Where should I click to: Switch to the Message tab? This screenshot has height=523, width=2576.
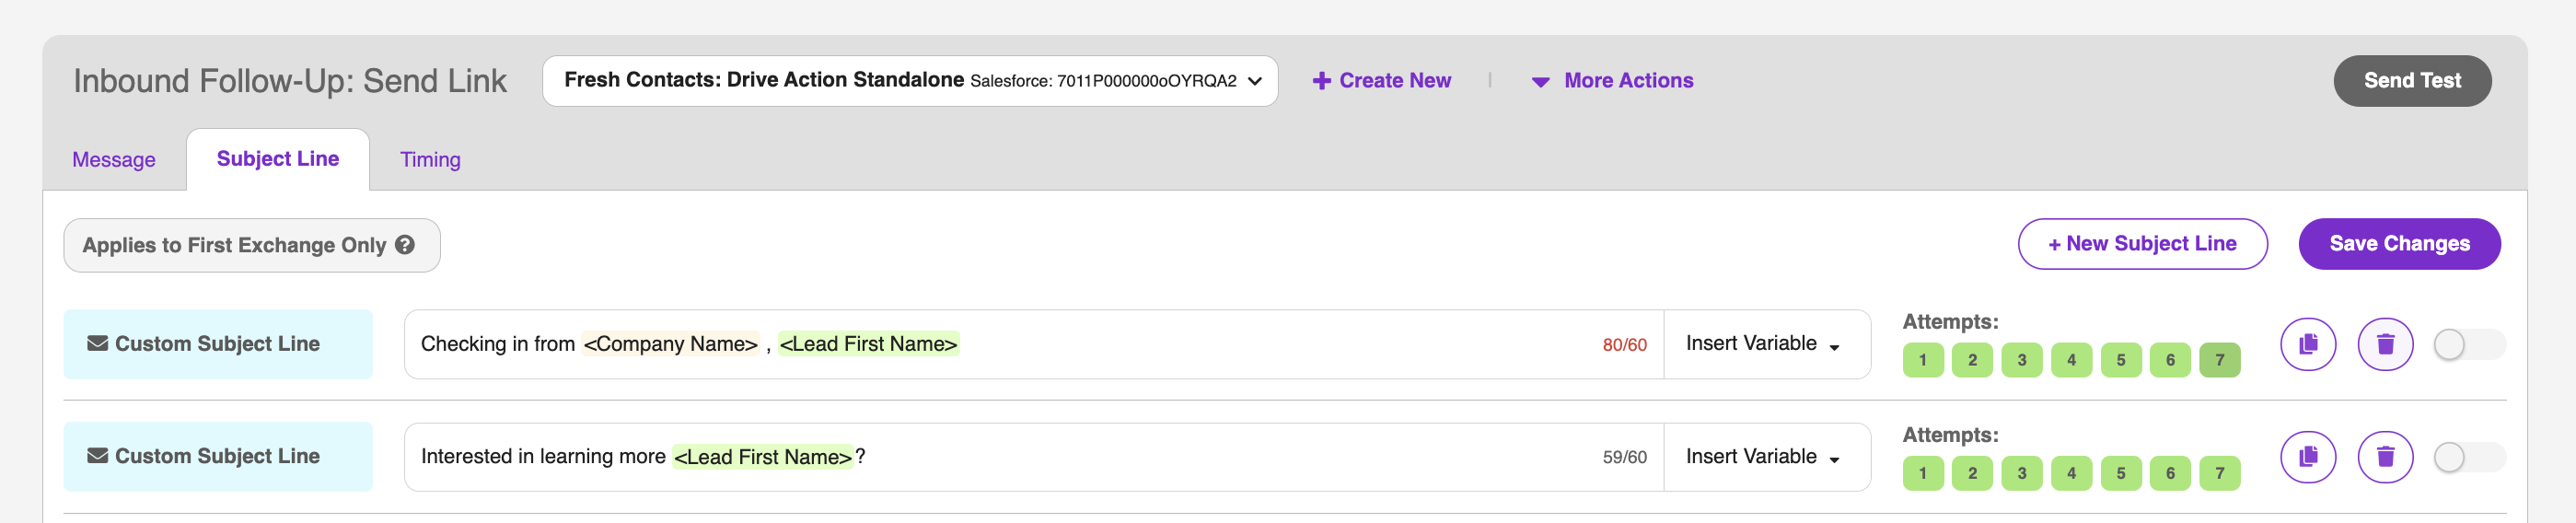114,160
